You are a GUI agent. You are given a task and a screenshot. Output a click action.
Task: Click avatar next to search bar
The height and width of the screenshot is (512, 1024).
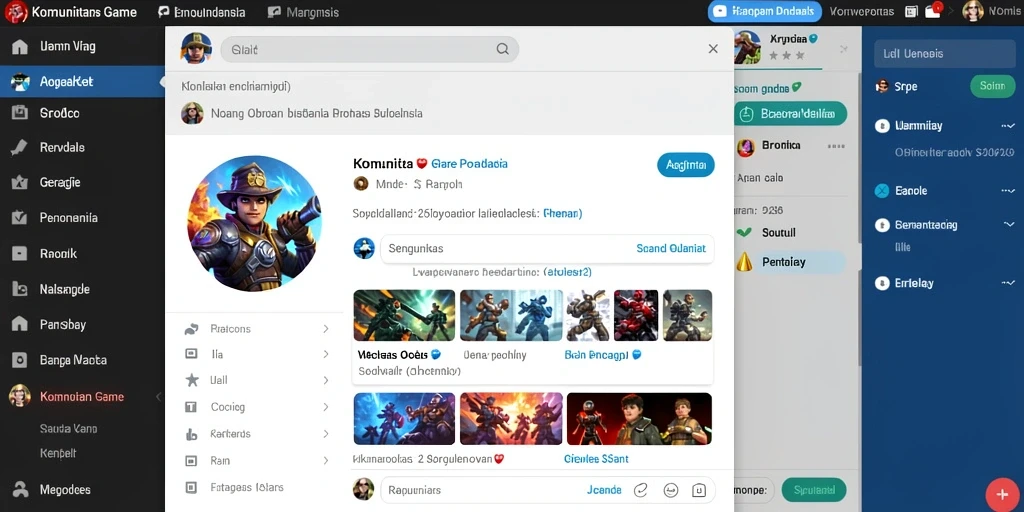(x=196, y=48)
